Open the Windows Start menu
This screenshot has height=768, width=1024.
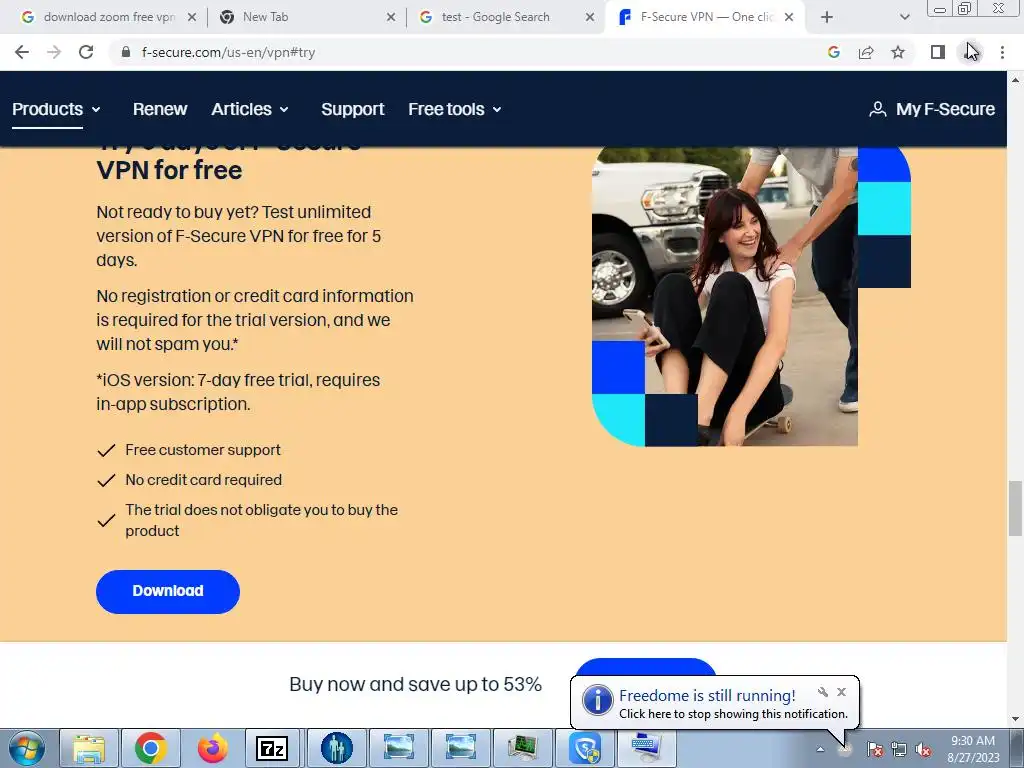coord(26,748)
